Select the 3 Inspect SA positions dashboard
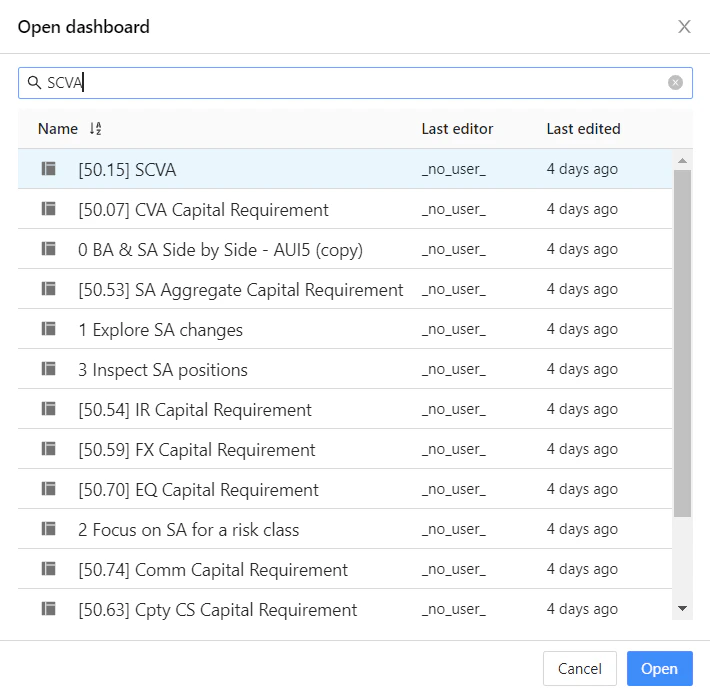 point(345,369)
